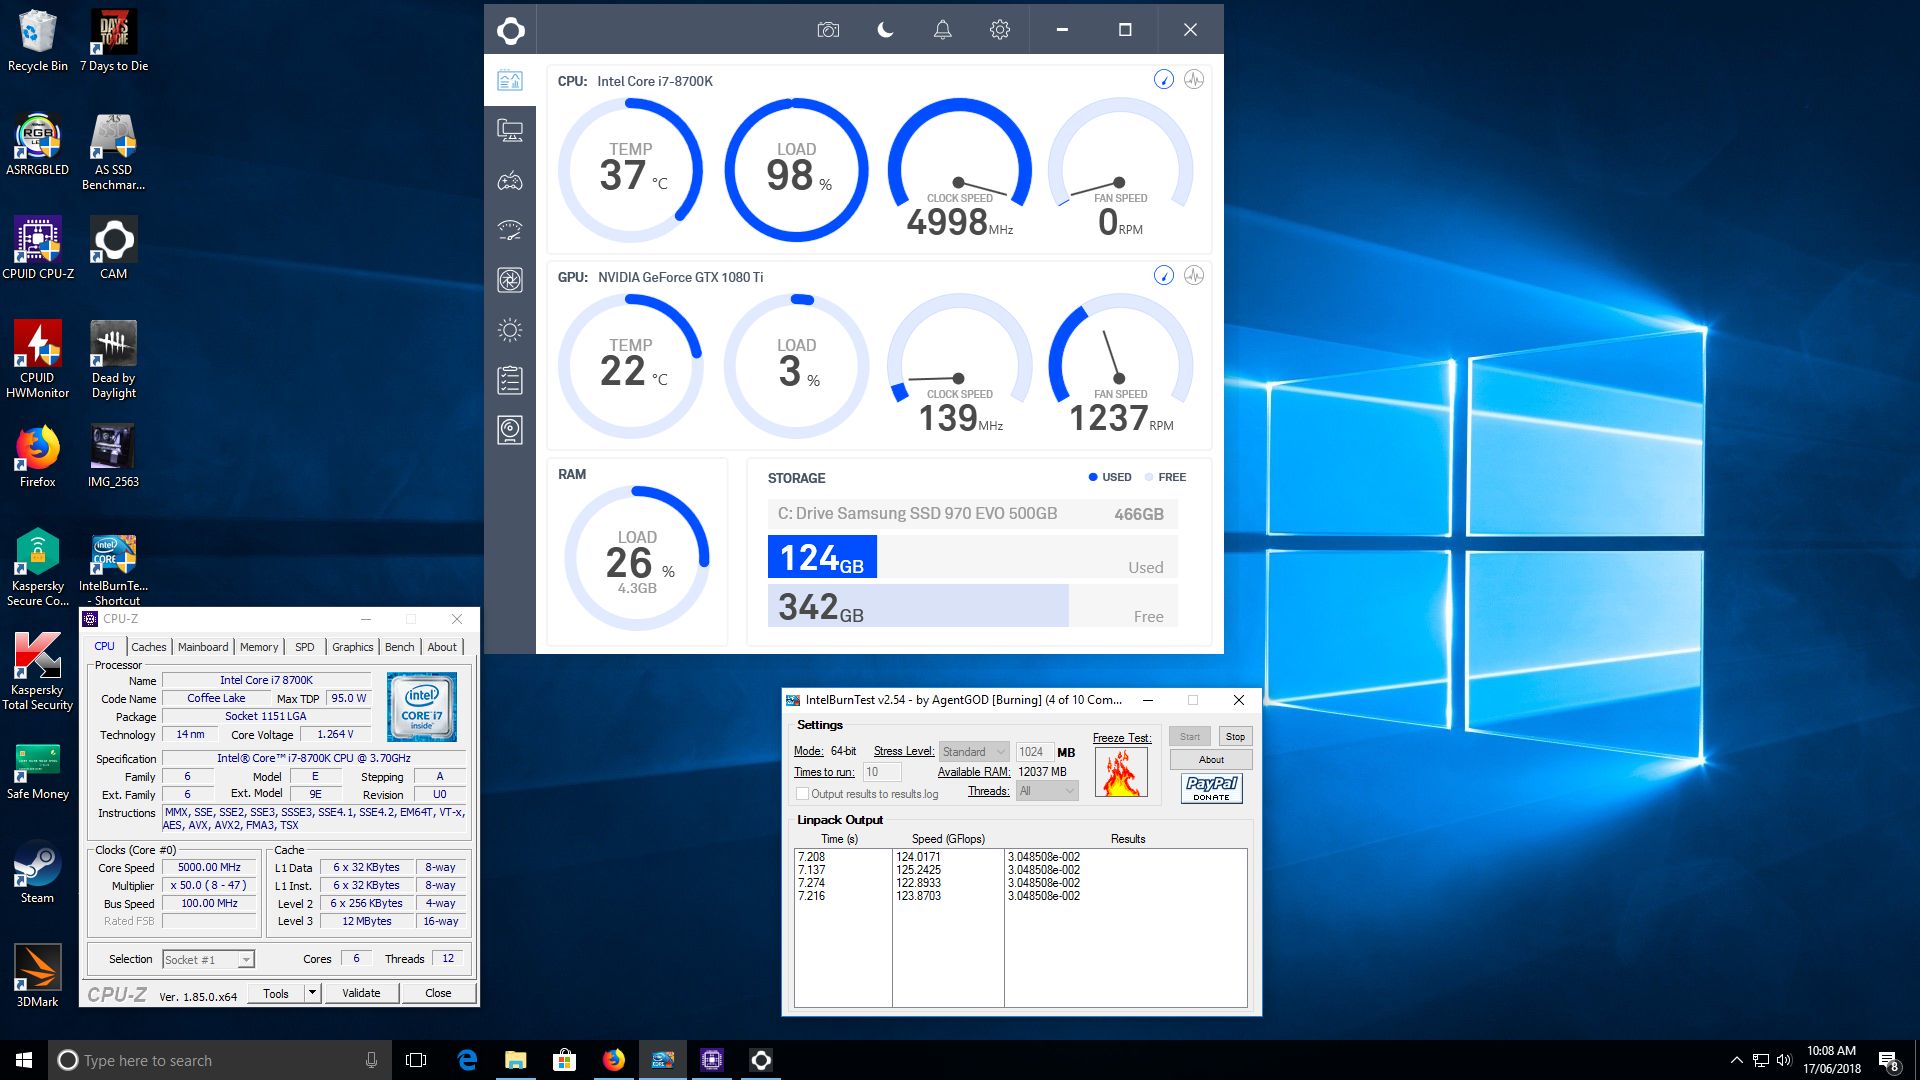The height and width of the screenshot is (1080, 1920).
Task: Switch to CPU-Z Graphics tab
Action: [353, 647]
